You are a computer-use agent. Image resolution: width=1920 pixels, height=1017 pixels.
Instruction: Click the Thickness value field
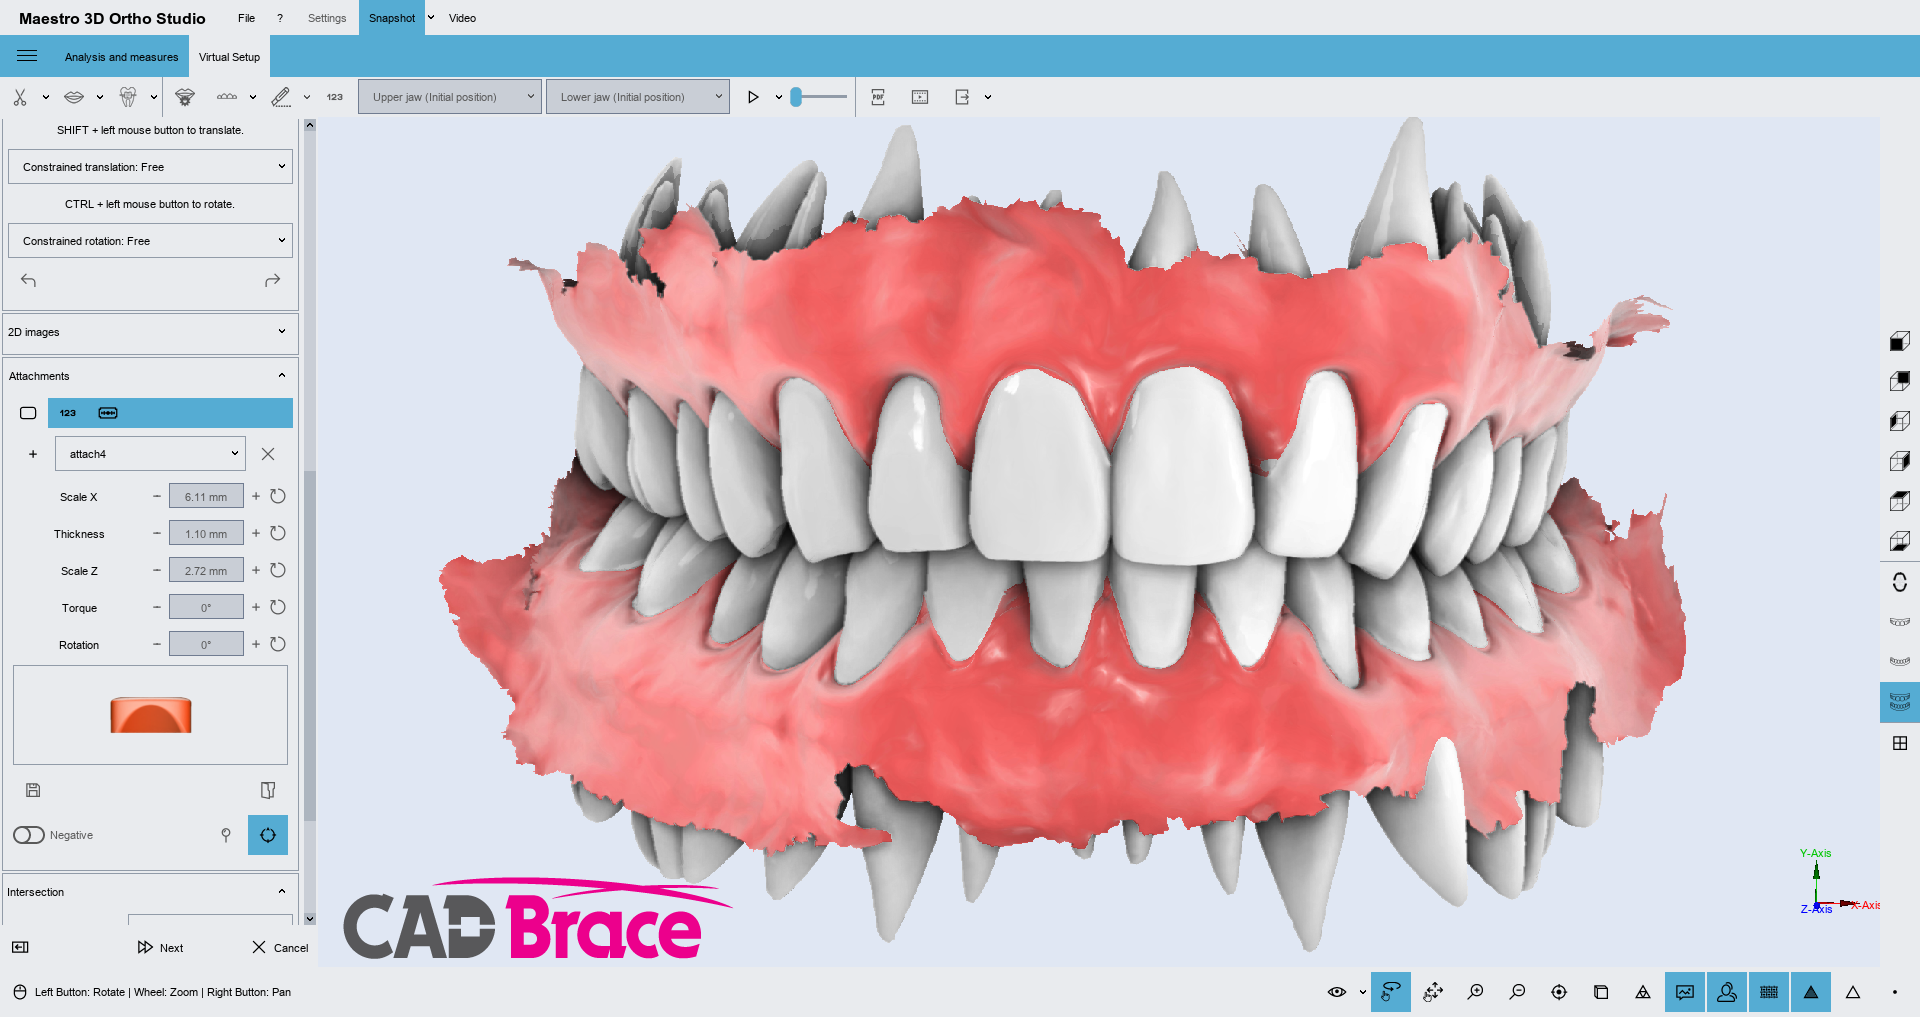(206, 534)
